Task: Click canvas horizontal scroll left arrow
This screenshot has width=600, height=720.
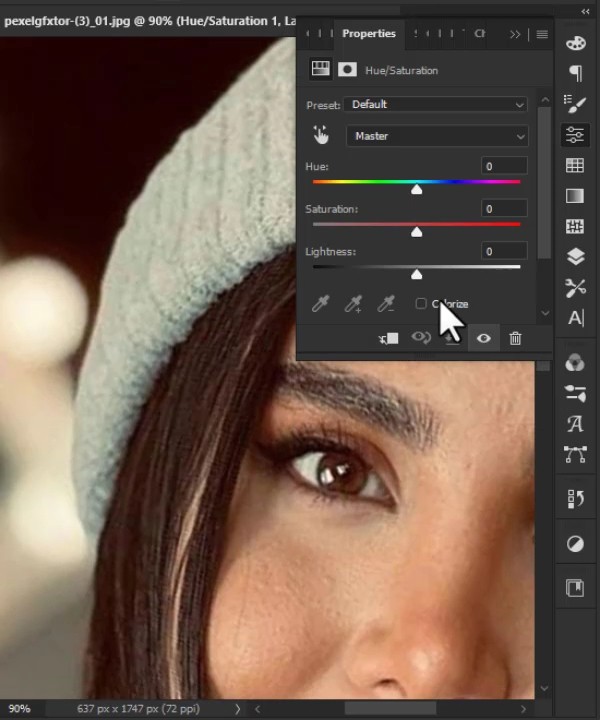Action: click(x=258, y=709)
